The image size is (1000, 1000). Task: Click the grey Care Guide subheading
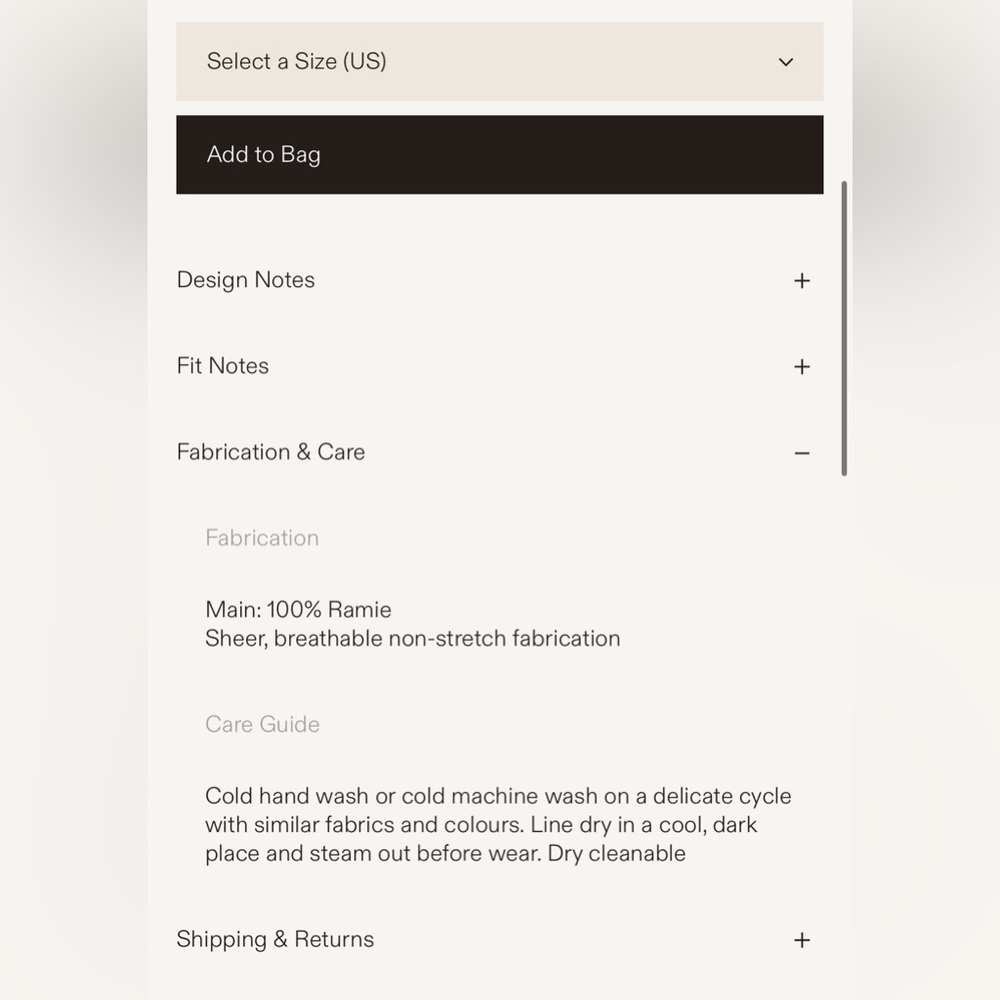coord(262,724)
